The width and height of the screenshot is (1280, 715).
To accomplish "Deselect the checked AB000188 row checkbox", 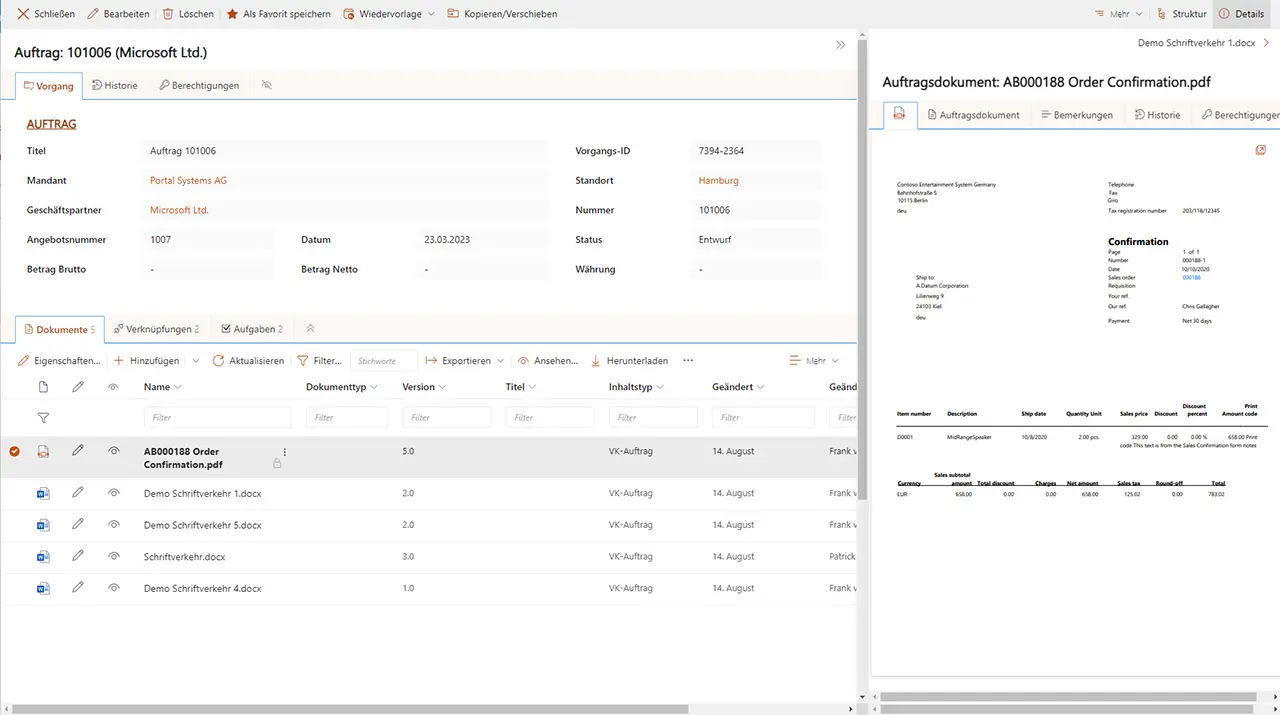I will 14,452.
